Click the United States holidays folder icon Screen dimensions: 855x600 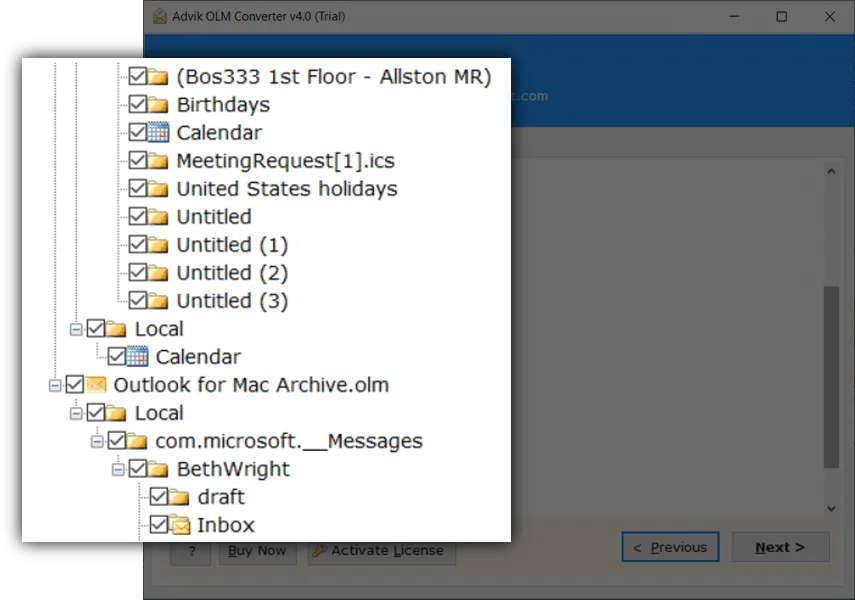158,189
